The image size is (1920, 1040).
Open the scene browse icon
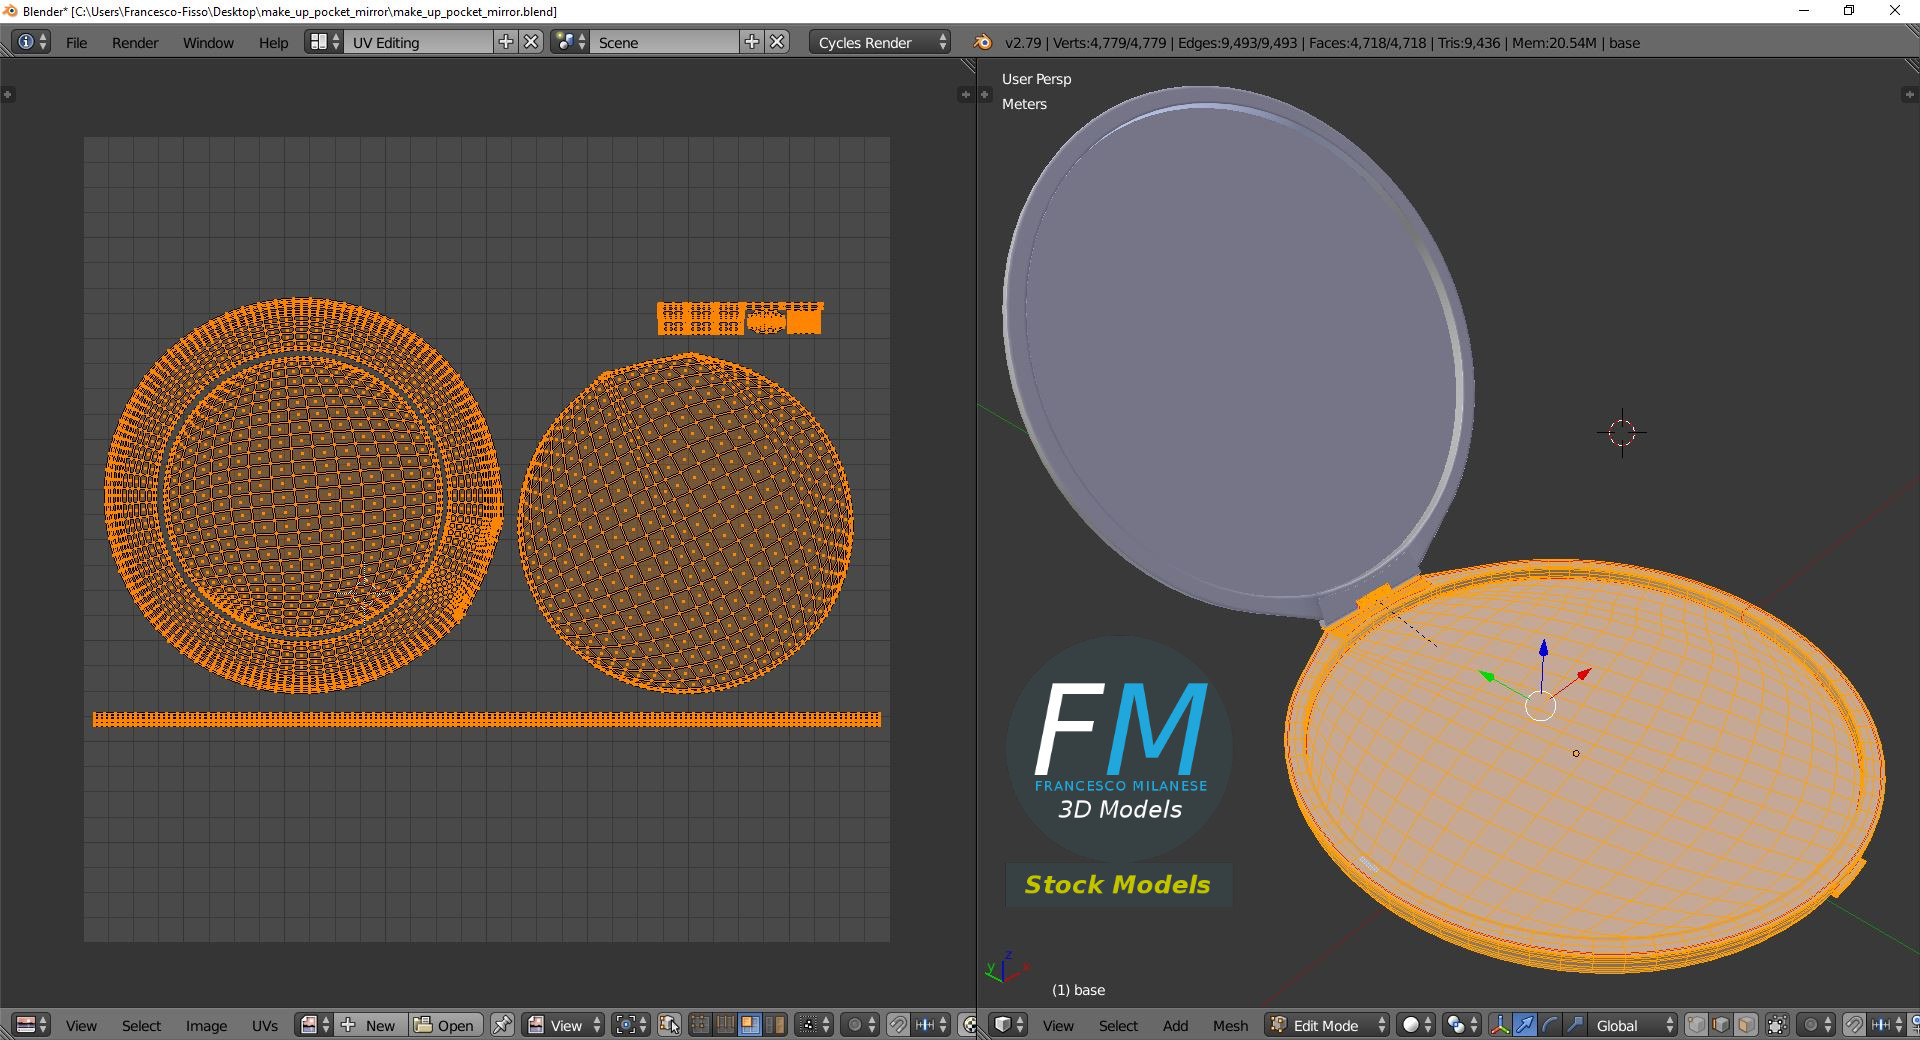[570, 42]
